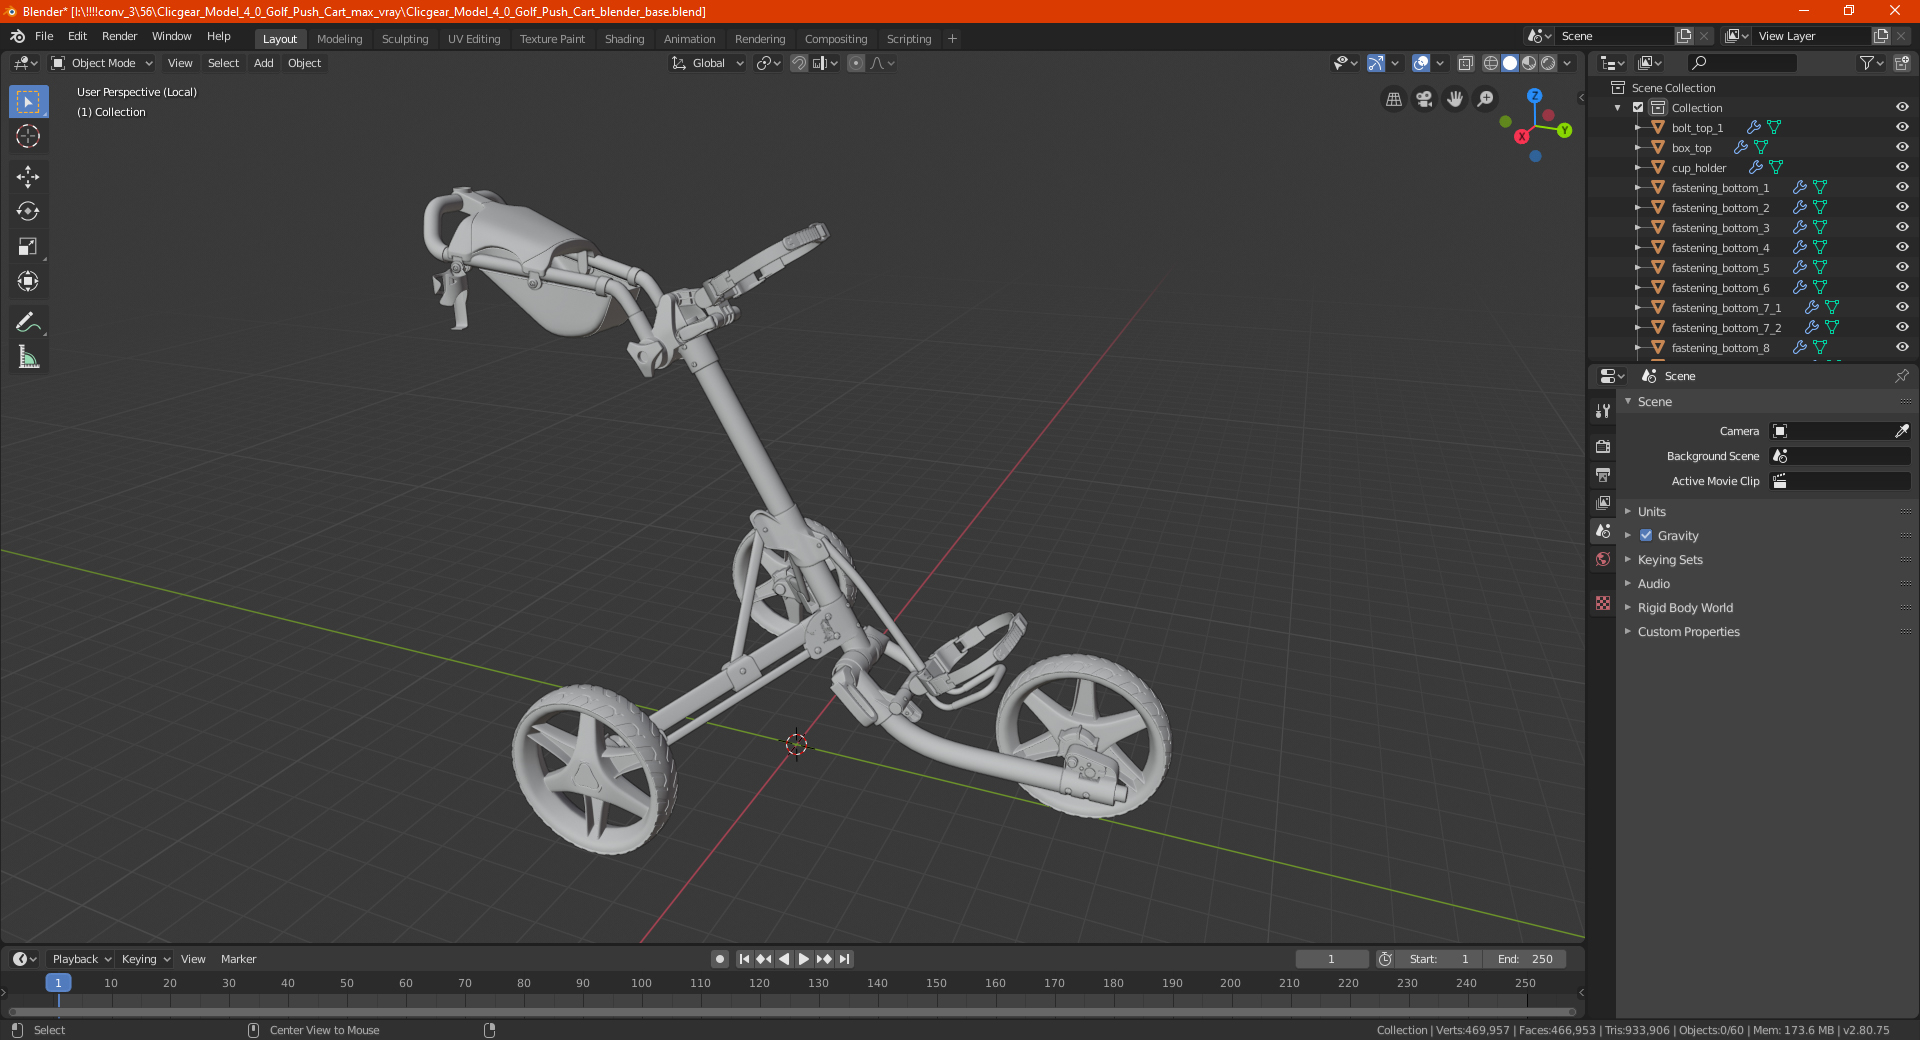The width and height of the screenshot is (1920, 1040).
Task: Open the World properties tab
Action: pos(1603,559)
